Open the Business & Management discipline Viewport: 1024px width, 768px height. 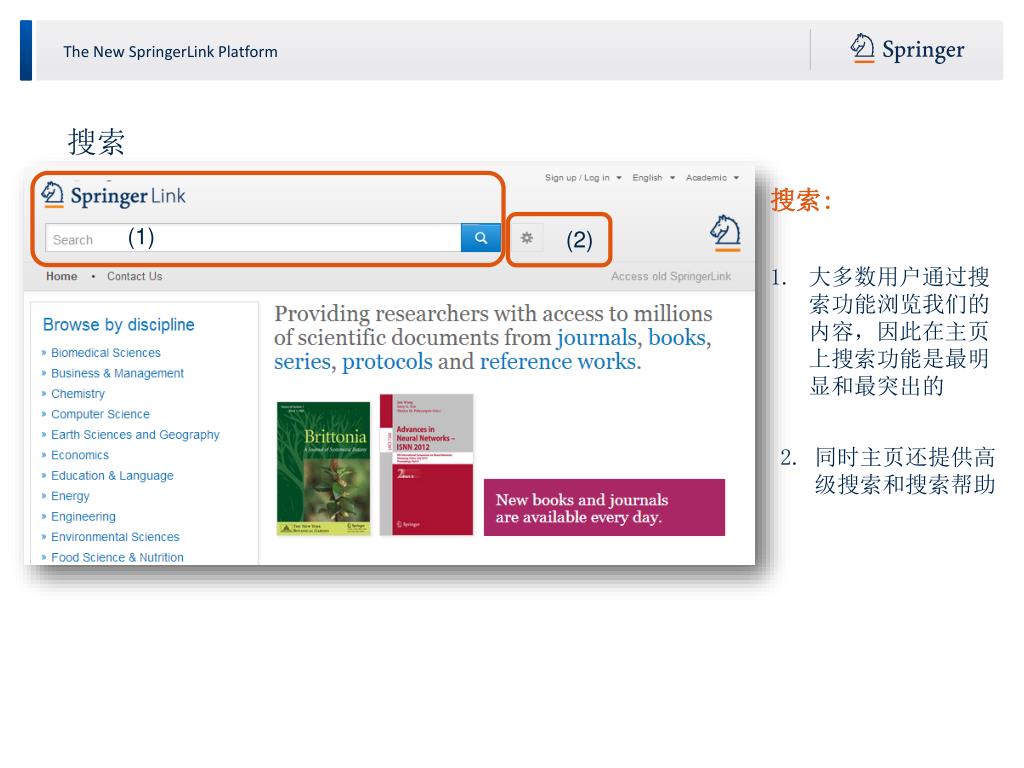[118, 373]
